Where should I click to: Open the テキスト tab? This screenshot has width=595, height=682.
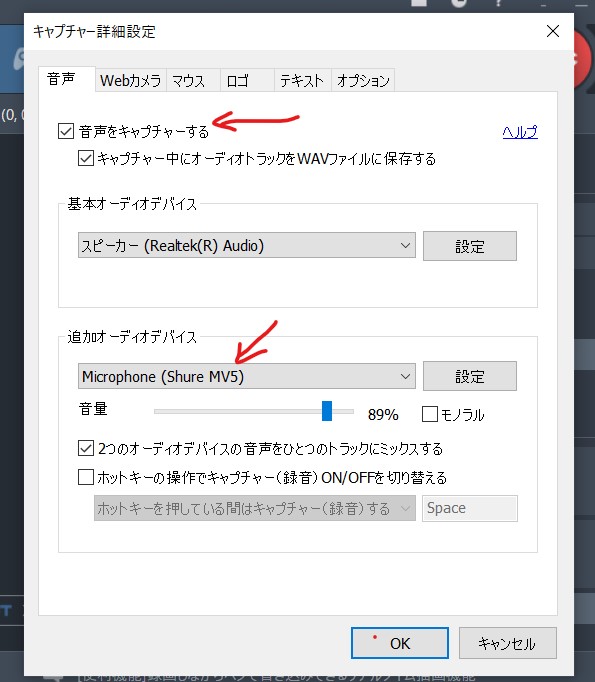pos(302,80)
